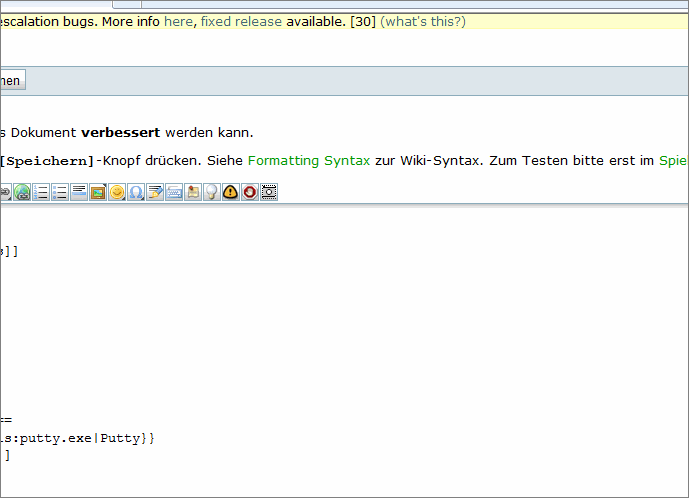Click the partially visible button ending in 'hen'
Image resolution: width=689 pixels, height=498 pixels.
pyautogui.click(x=11, y=80)
